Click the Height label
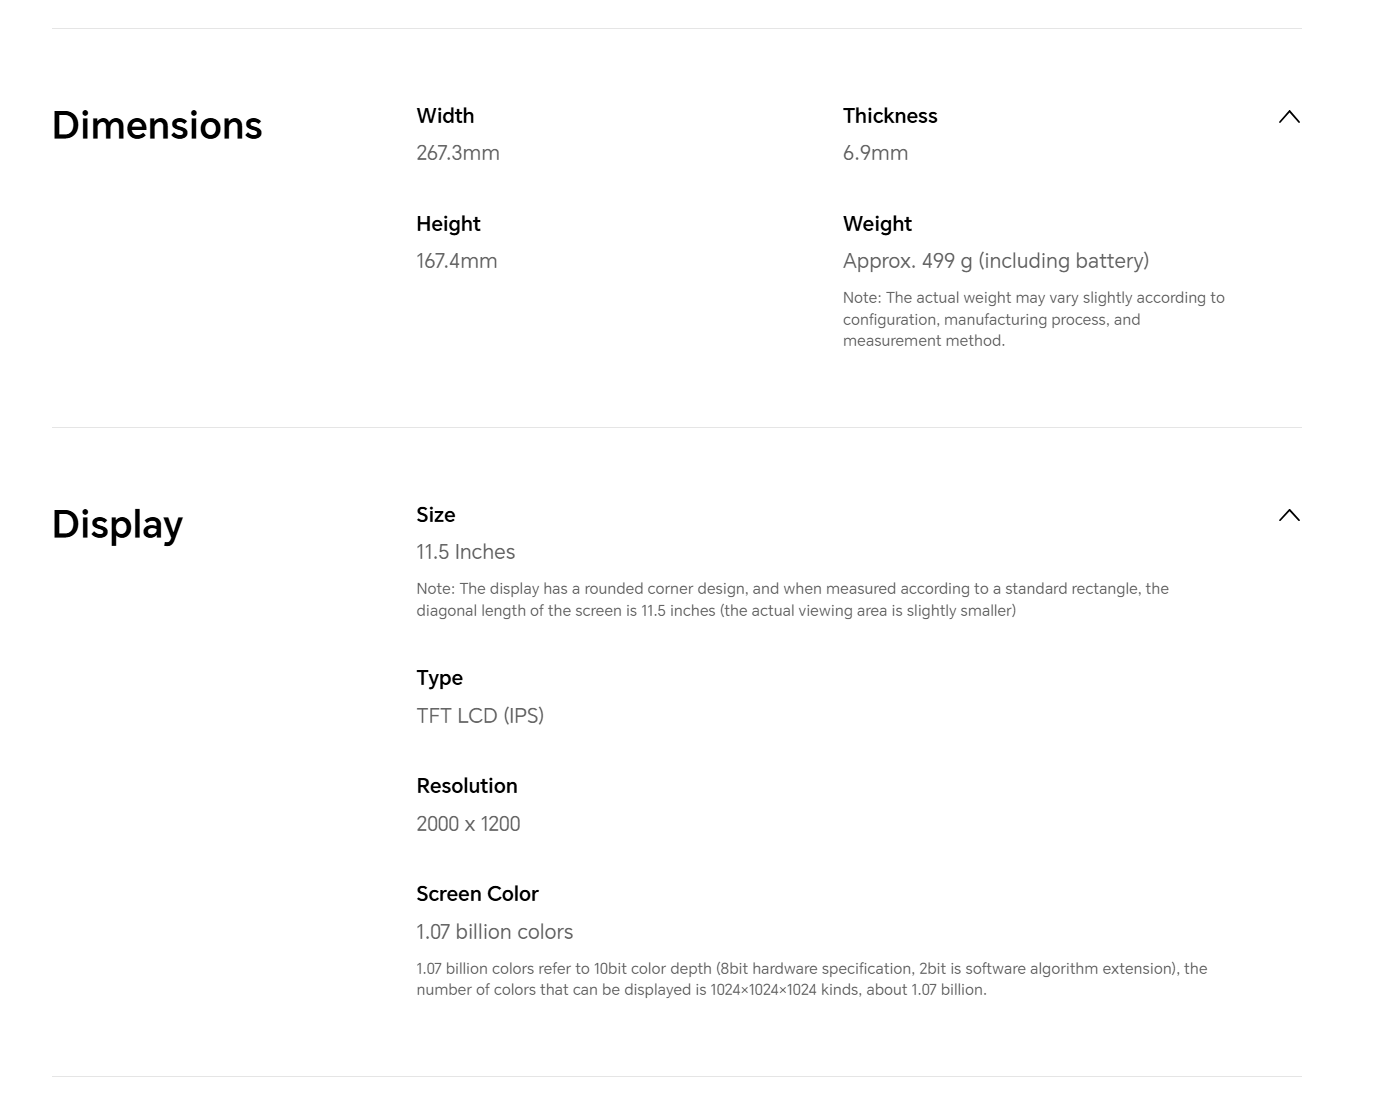This screenshot has width=1379, height=1110. [x=448, y=224]
